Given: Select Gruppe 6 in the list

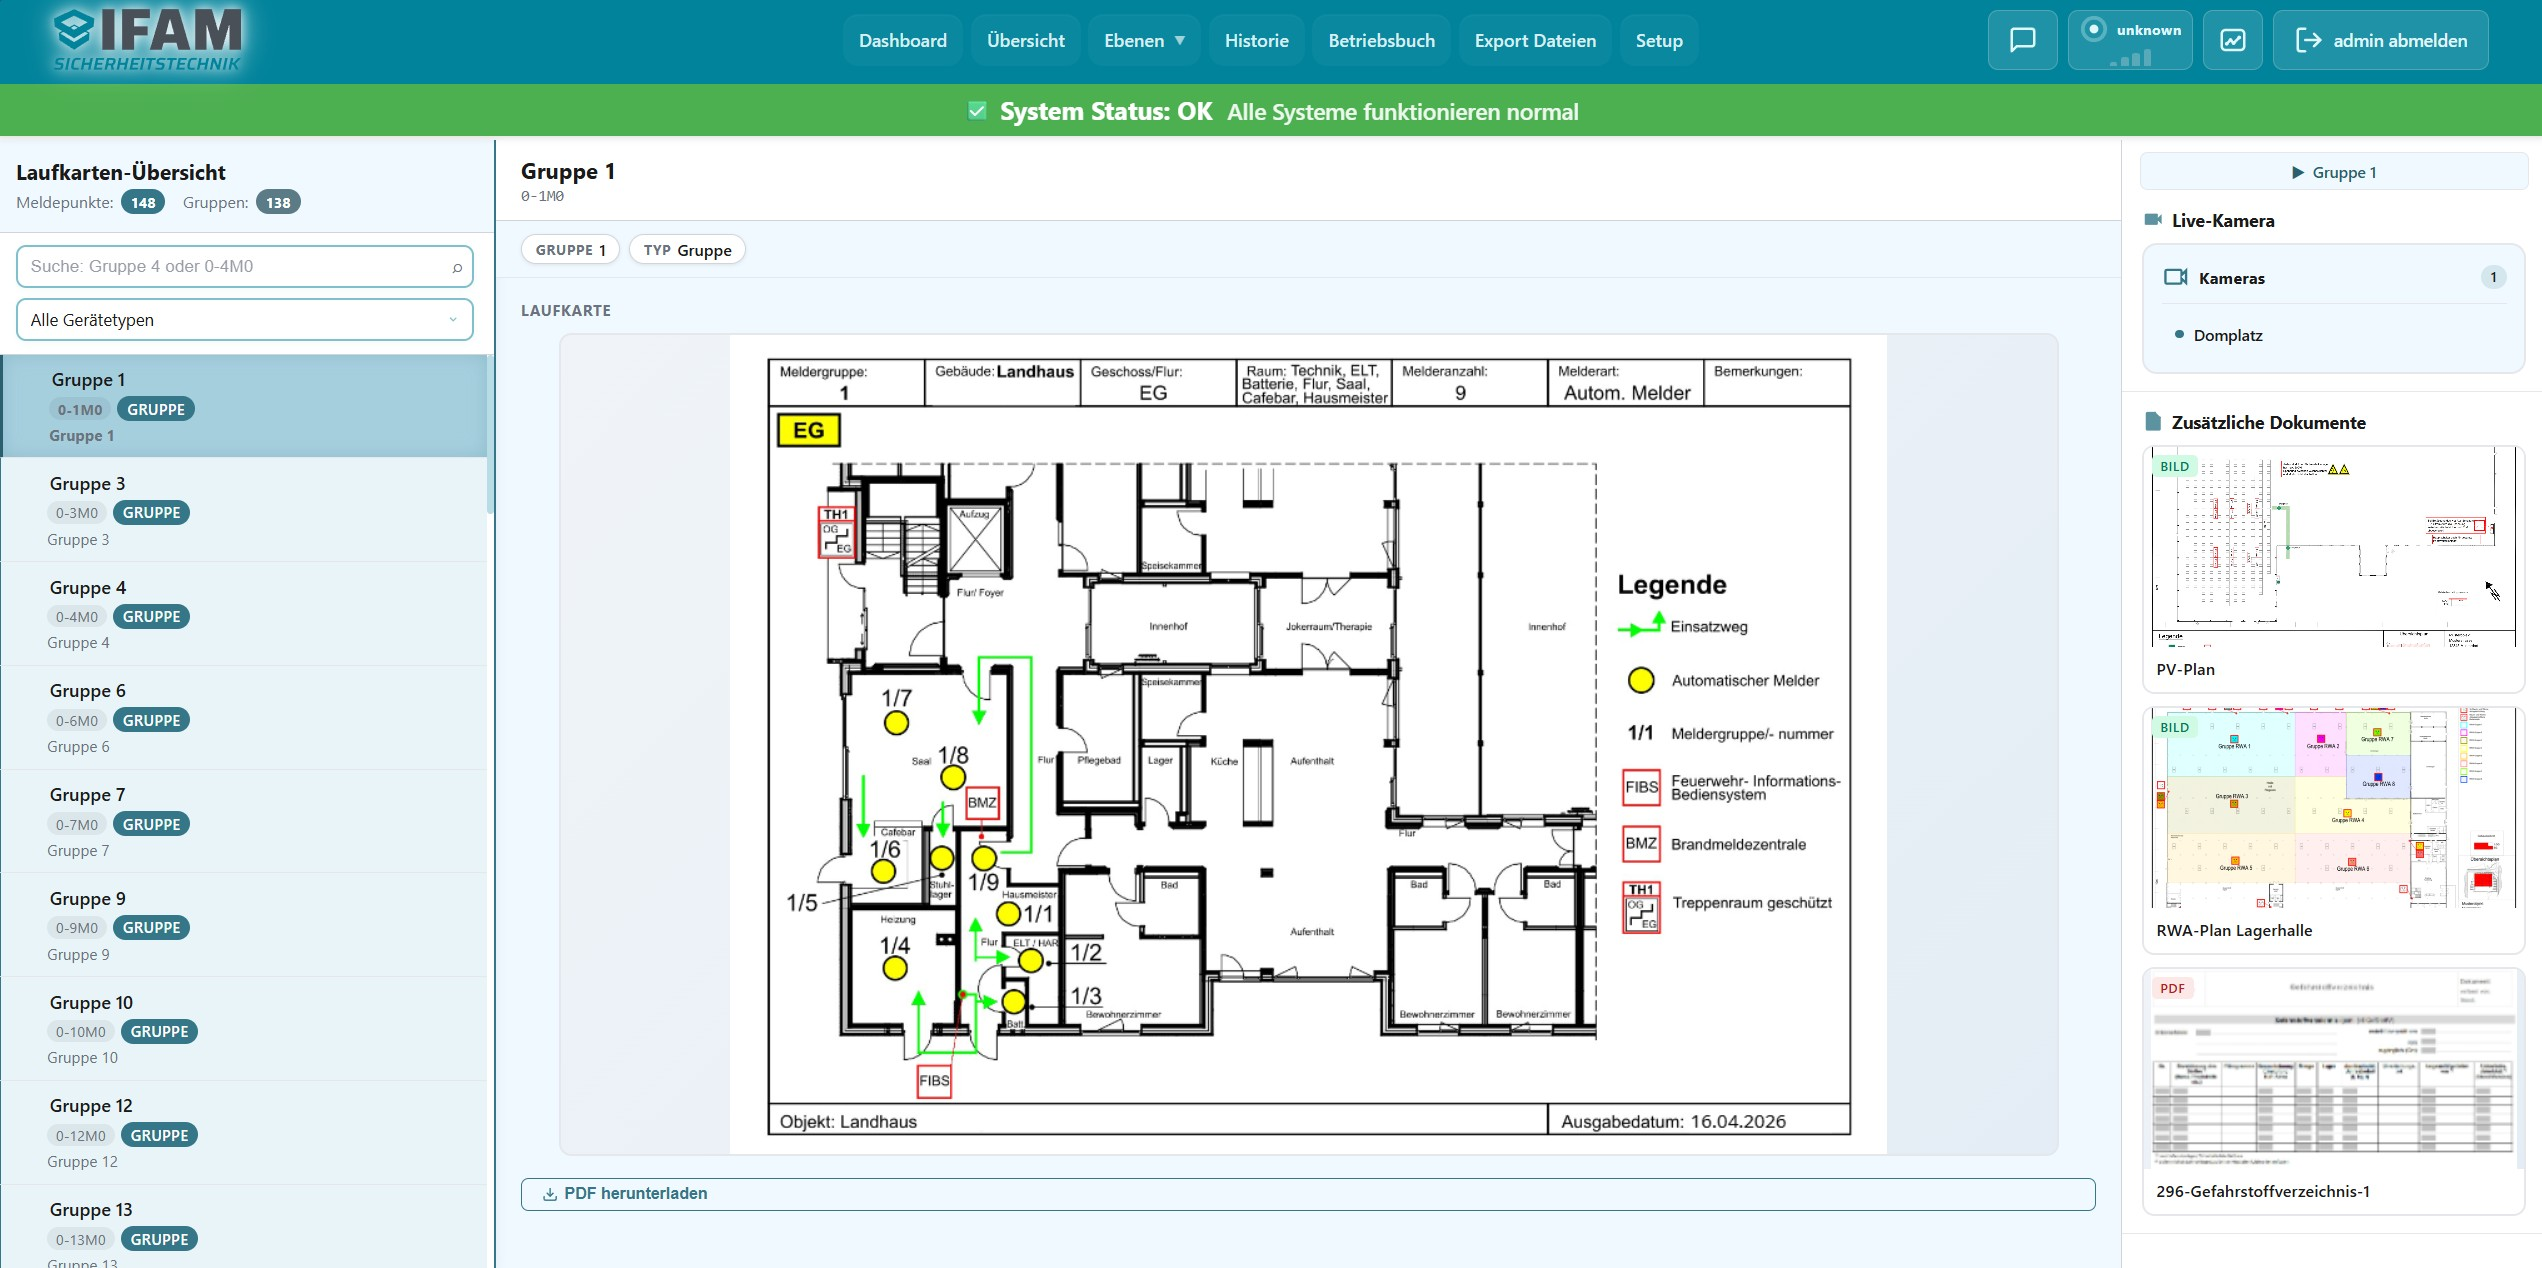Looking at the screenshot, I should coord(243,718).
